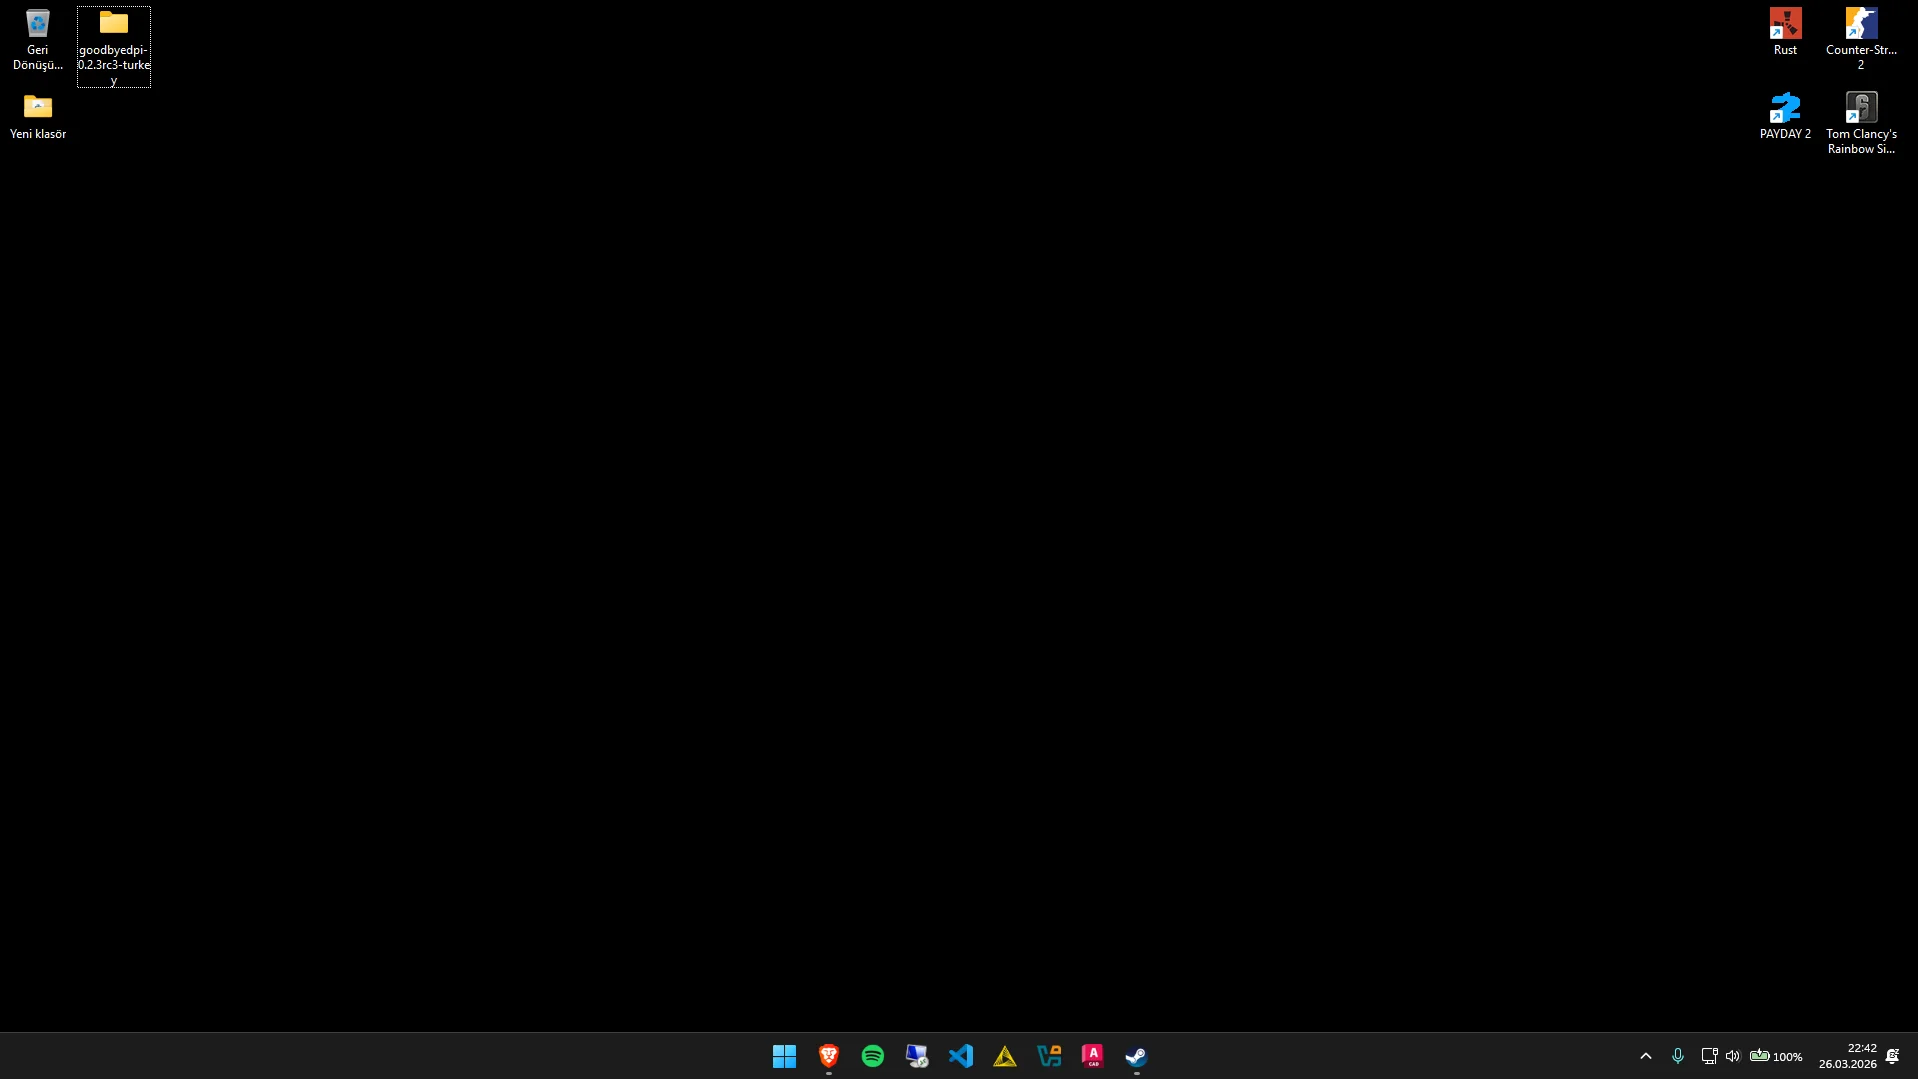Open Steam from the taskbar

coord(1135,1055)
